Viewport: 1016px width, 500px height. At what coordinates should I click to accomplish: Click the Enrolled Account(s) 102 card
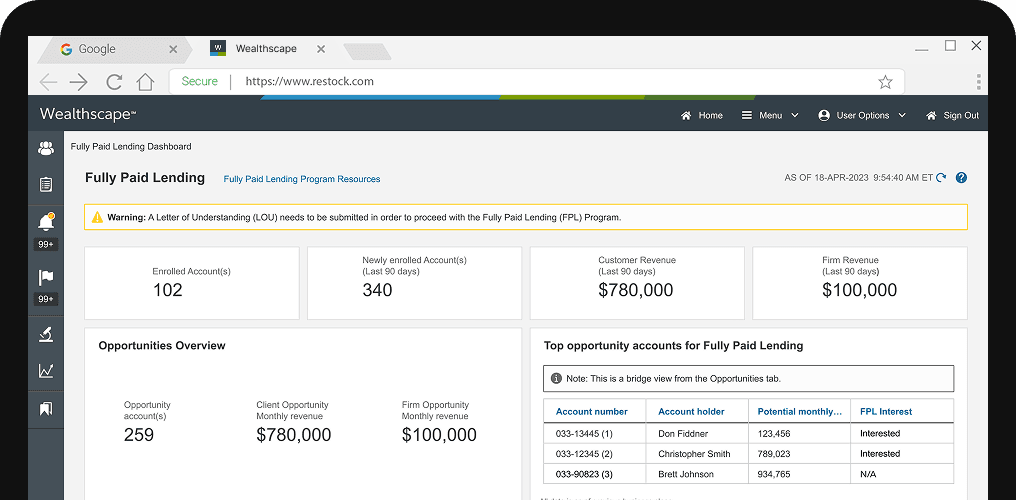192,283
